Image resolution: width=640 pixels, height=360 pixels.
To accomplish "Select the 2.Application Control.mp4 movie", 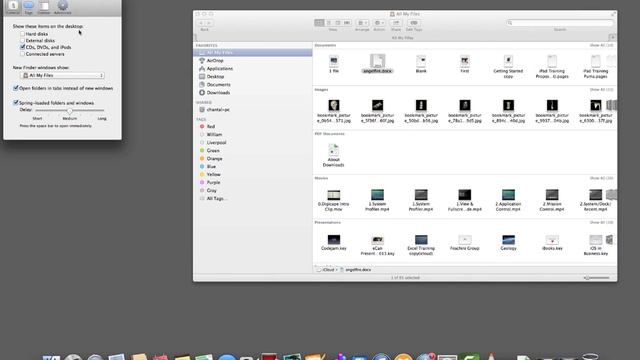I will [x=508, y=200].
